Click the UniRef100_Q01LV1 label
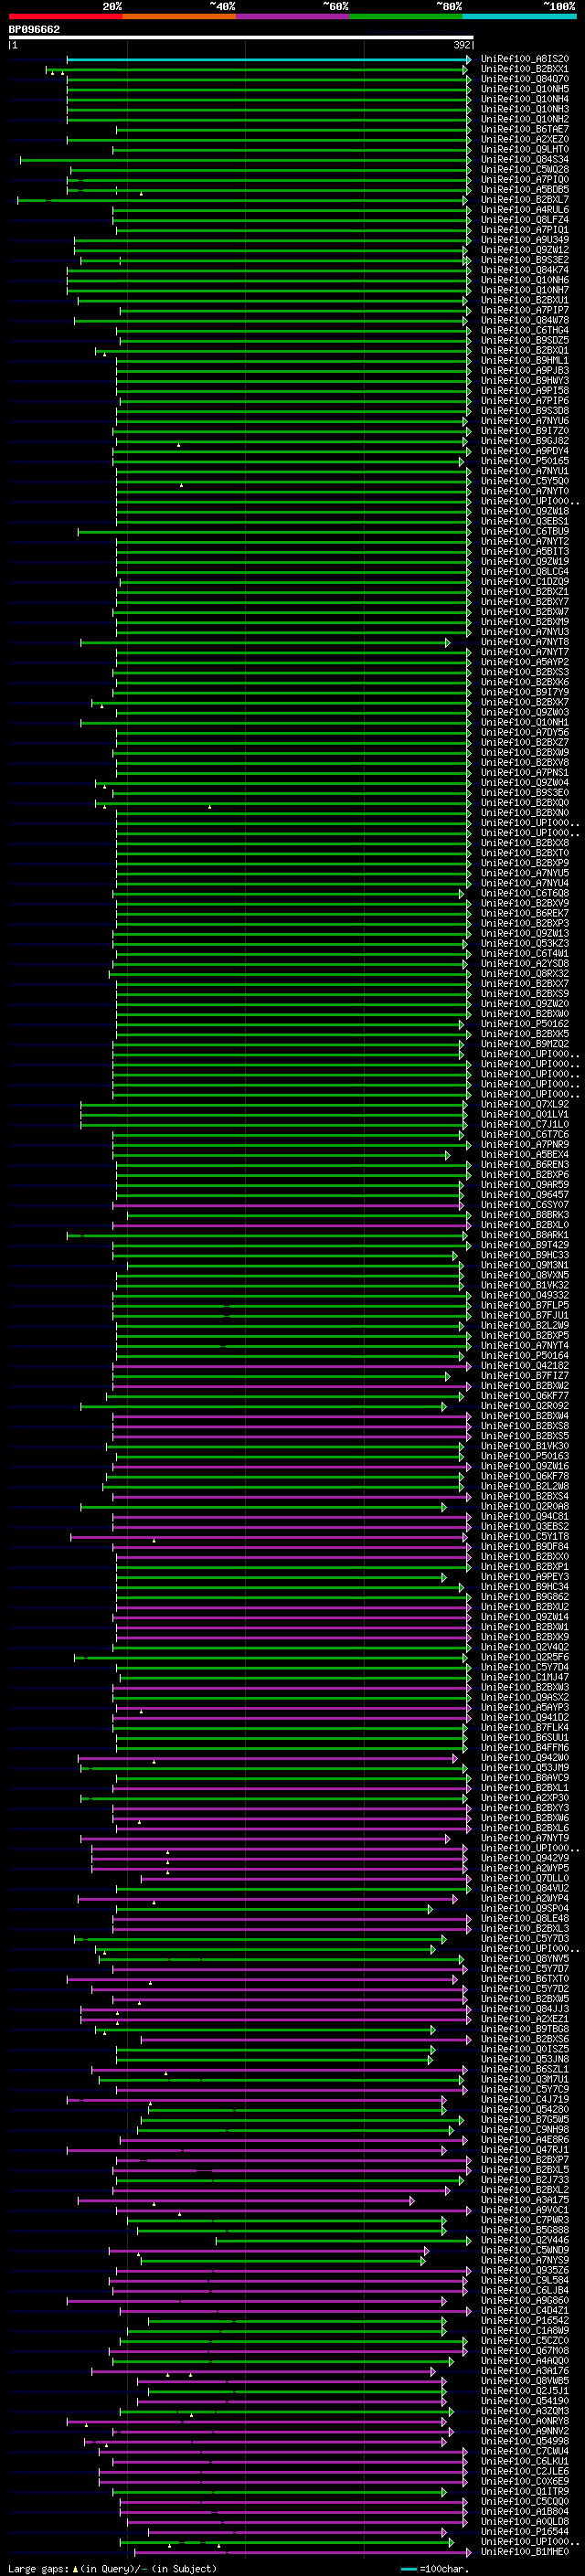Viewport: 585px width, 2576px height. pos(525,1114)
